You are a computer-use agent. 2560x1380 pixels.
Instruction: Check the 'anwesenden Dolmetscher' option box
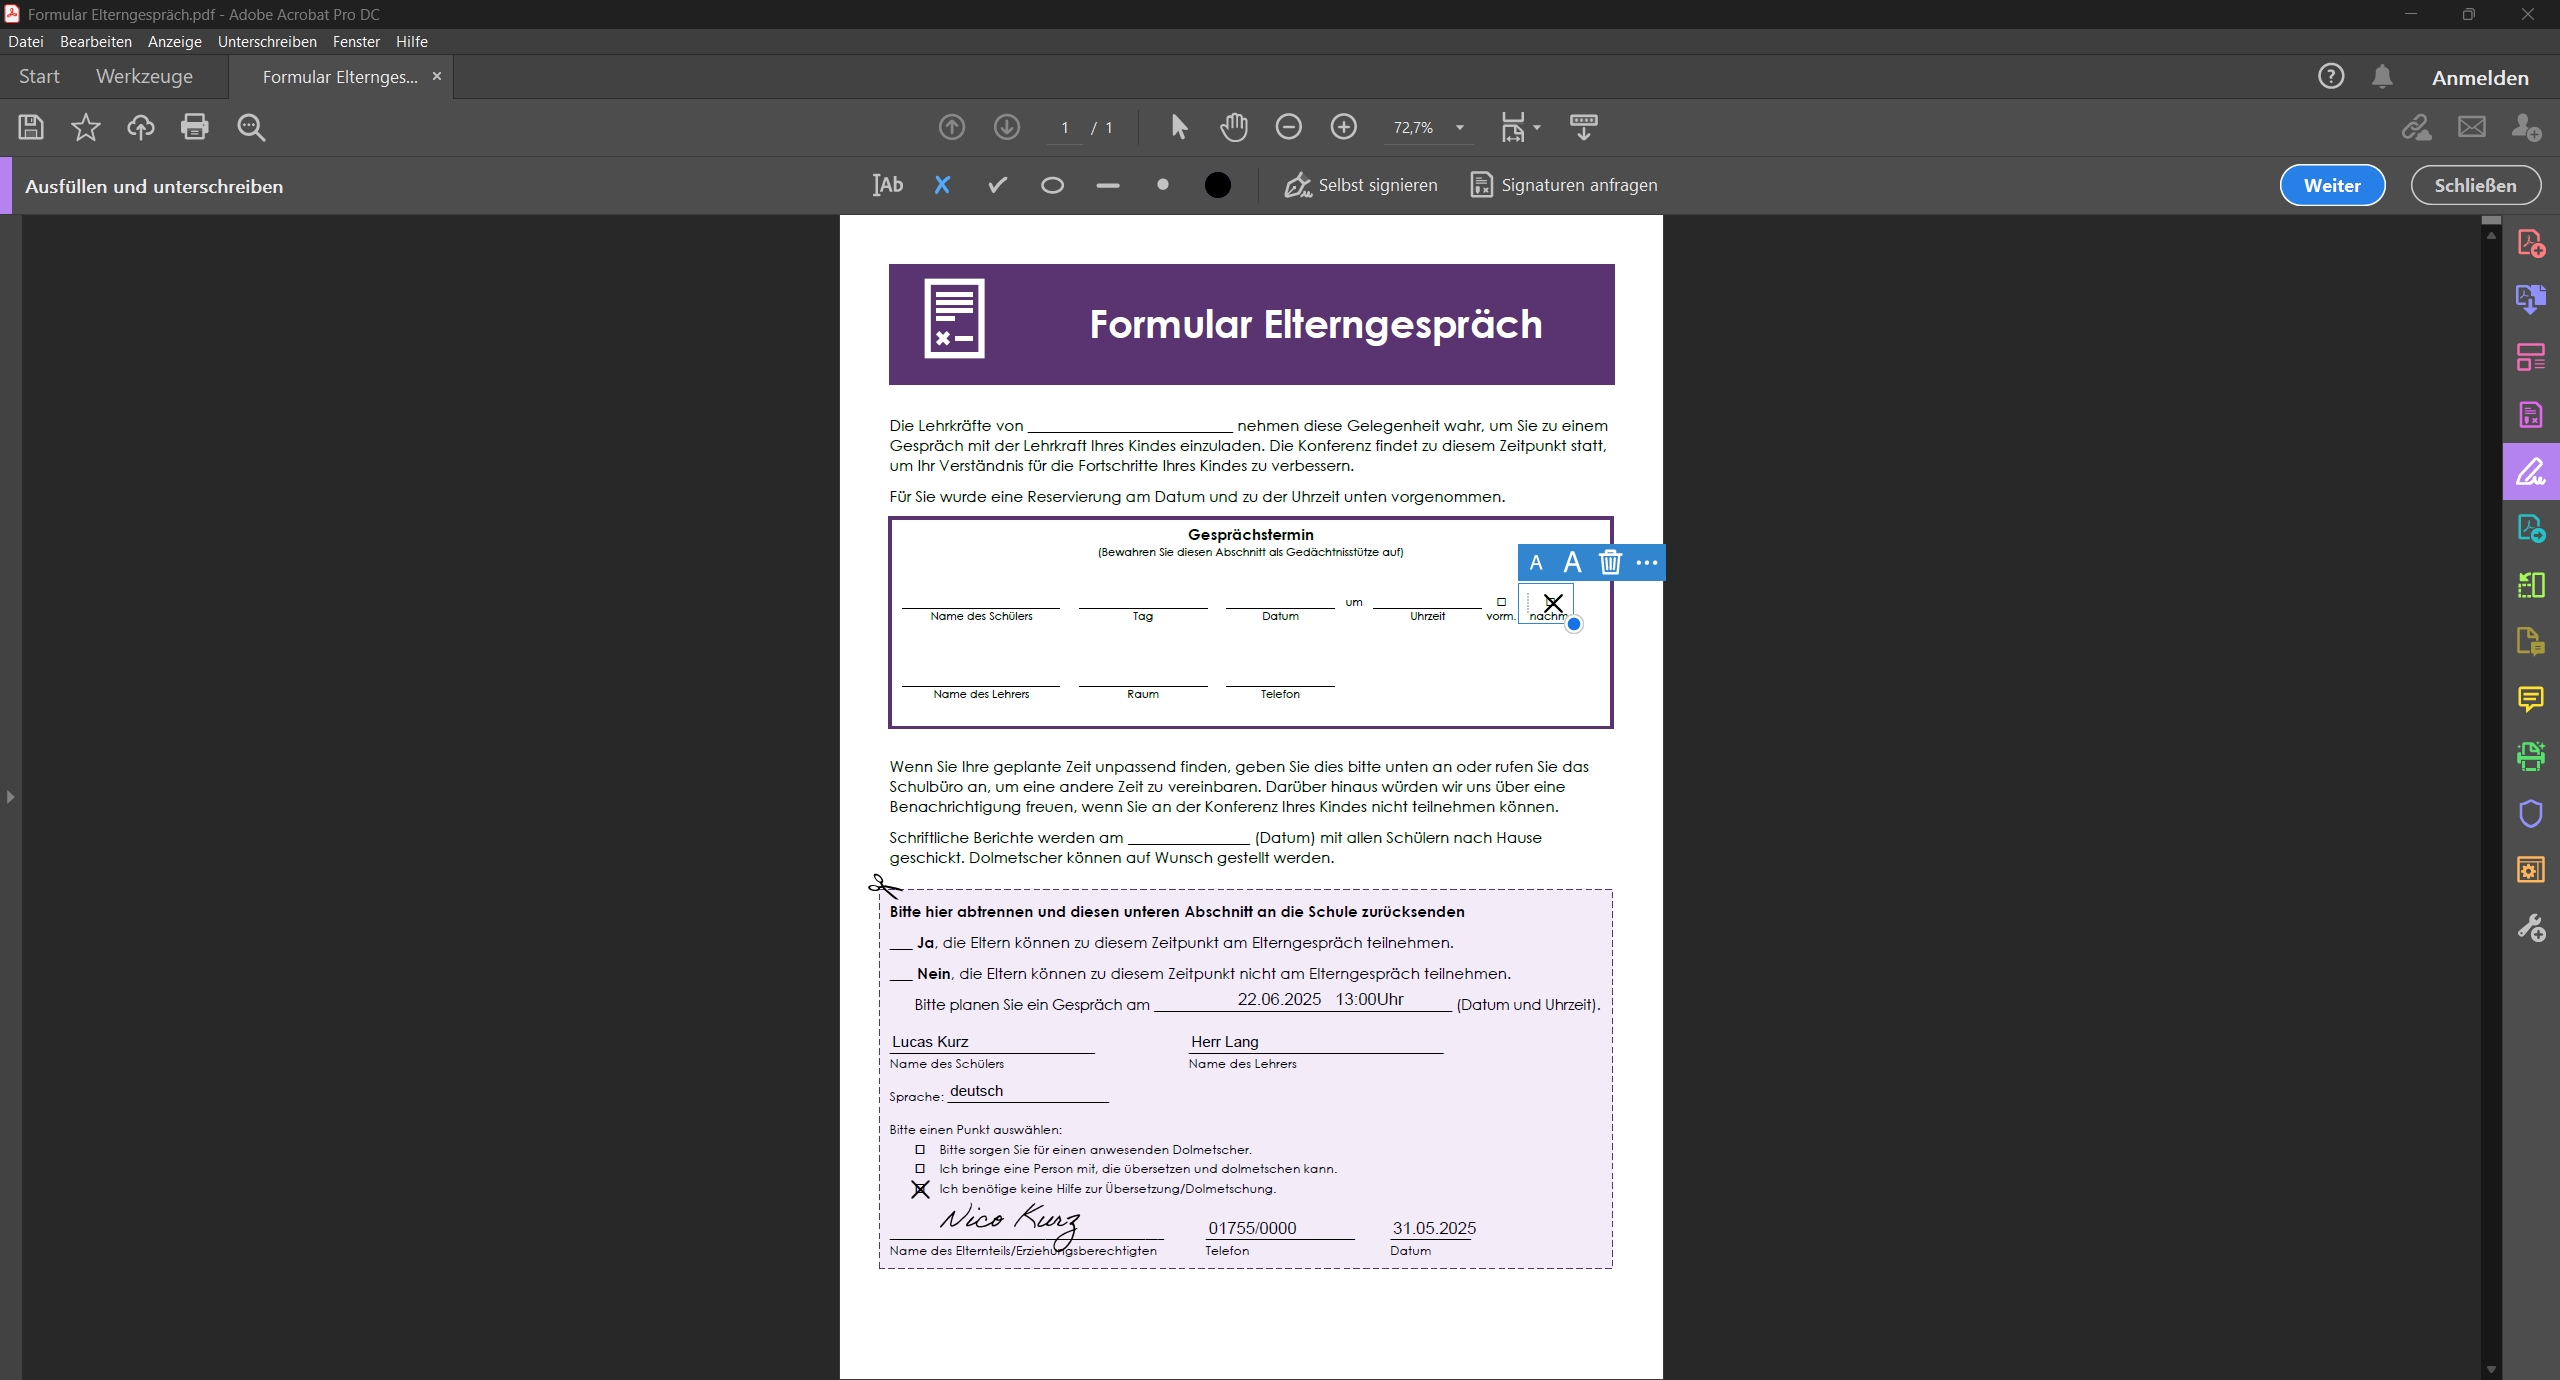point(920,1150)
